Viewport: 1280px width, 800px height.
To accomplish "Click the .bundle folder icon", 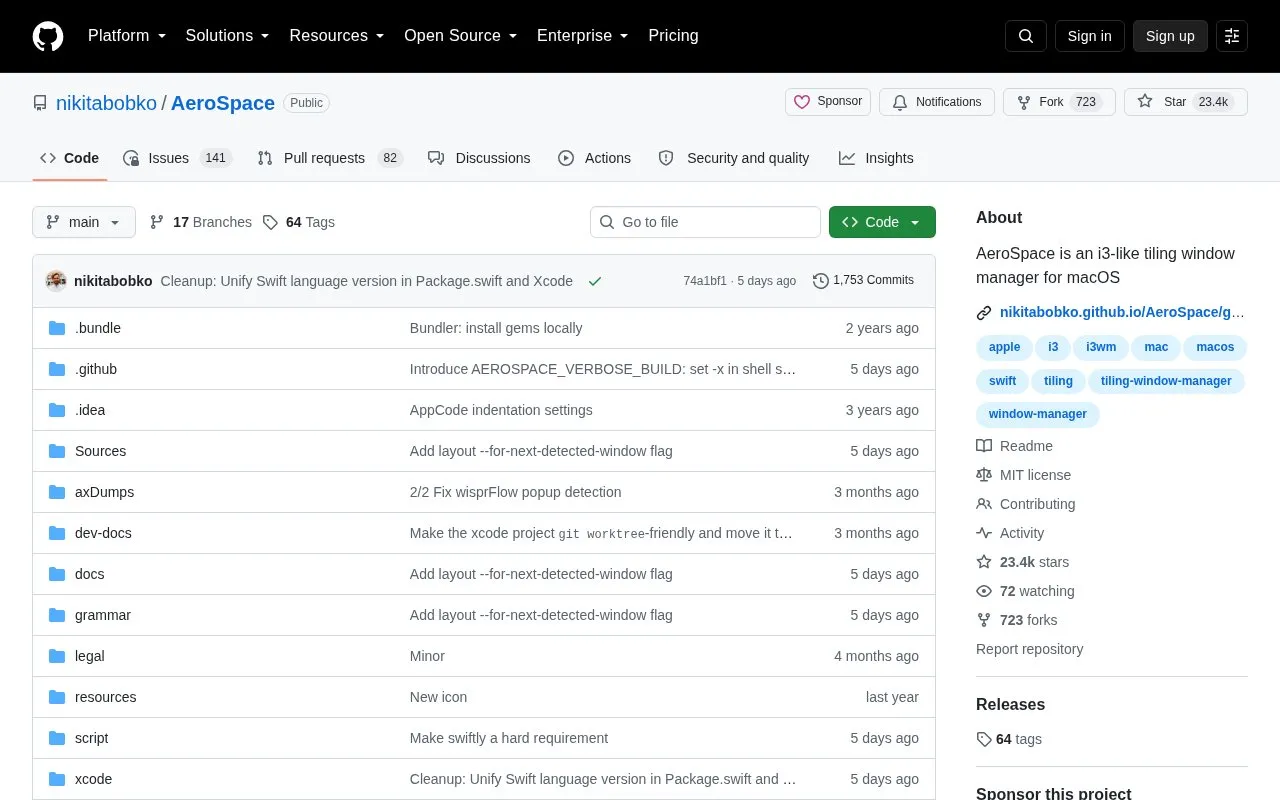I will 57,328.
